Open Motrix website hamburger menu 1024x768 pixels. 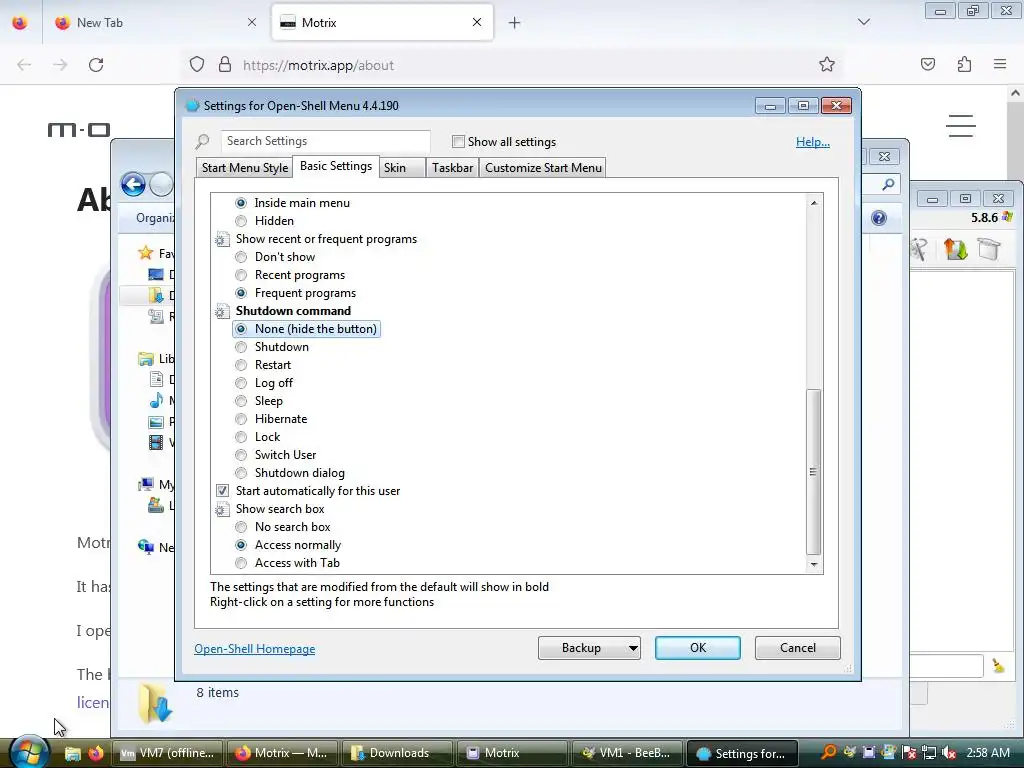pos(961,126)
